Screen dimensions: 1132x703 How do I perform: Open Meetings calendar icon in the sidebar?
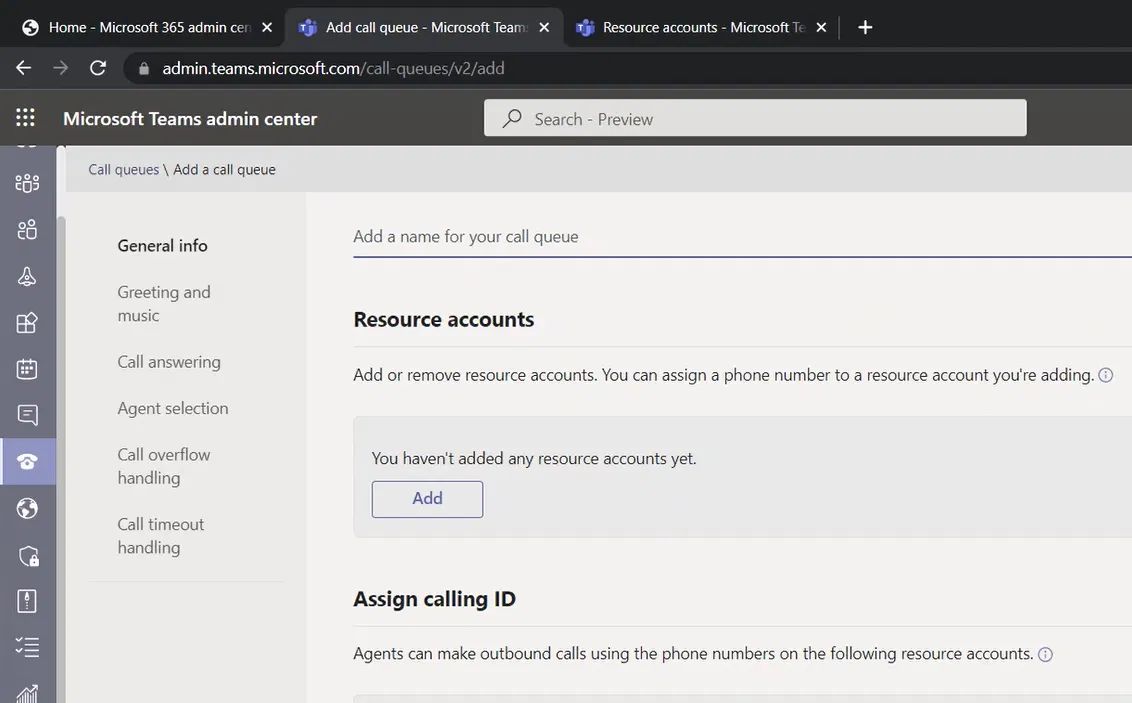[27, 369]
